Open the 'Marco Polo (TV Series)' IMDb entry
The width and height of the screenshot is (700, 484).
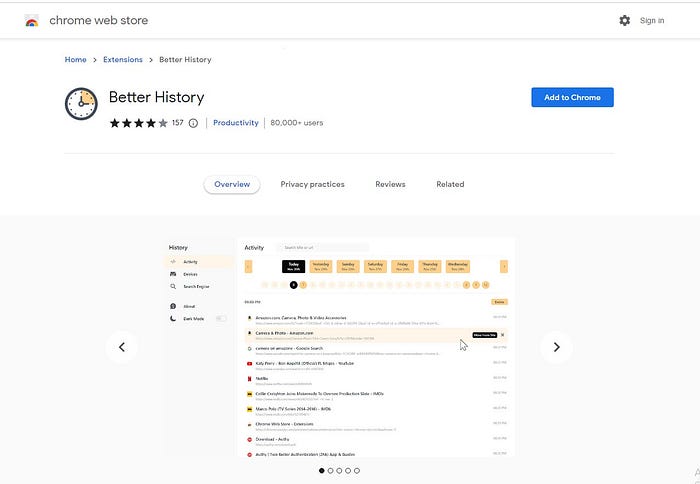(x=293, y=409)
